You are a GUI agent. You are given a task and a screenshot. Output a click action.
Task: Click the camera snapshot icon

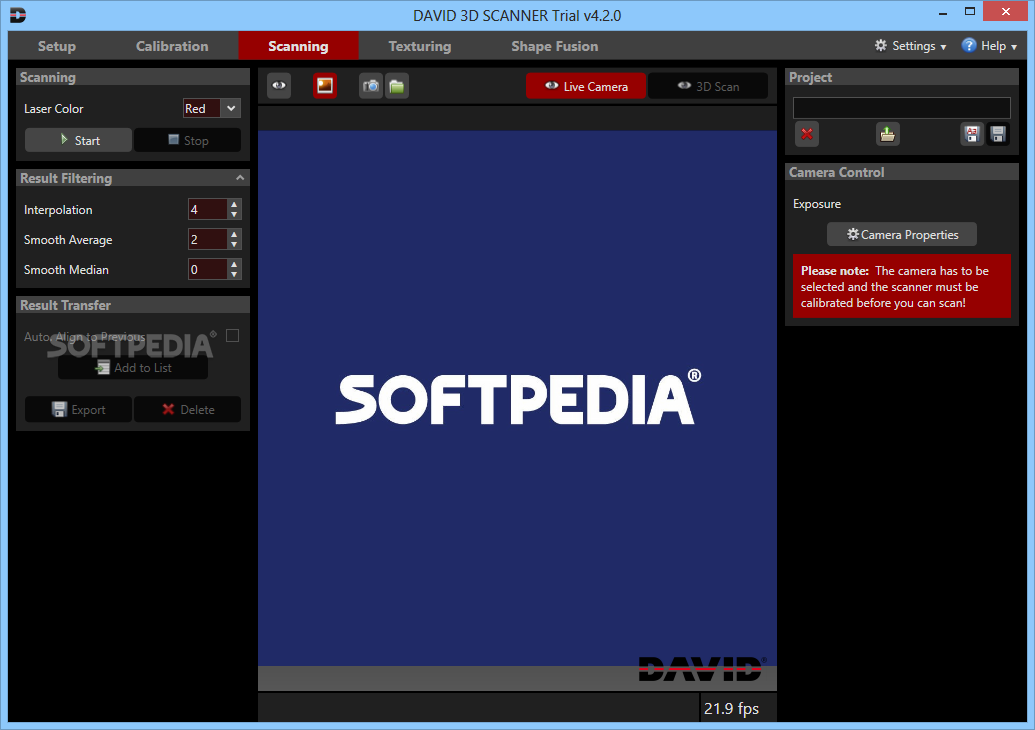[371, 86]
